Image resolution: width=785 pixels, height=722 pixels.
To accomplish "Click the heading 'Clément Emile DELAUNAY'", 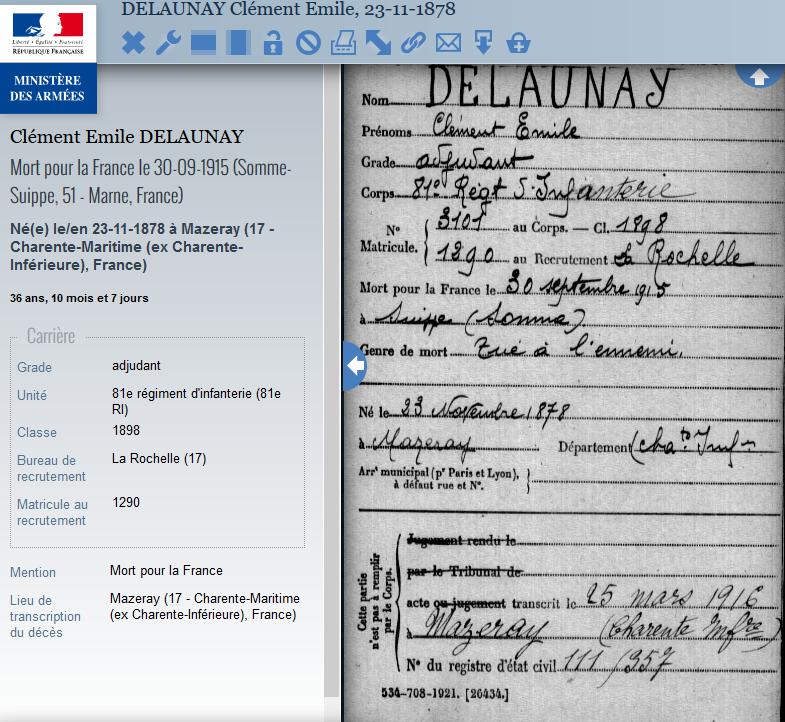I will pos(127,137).
